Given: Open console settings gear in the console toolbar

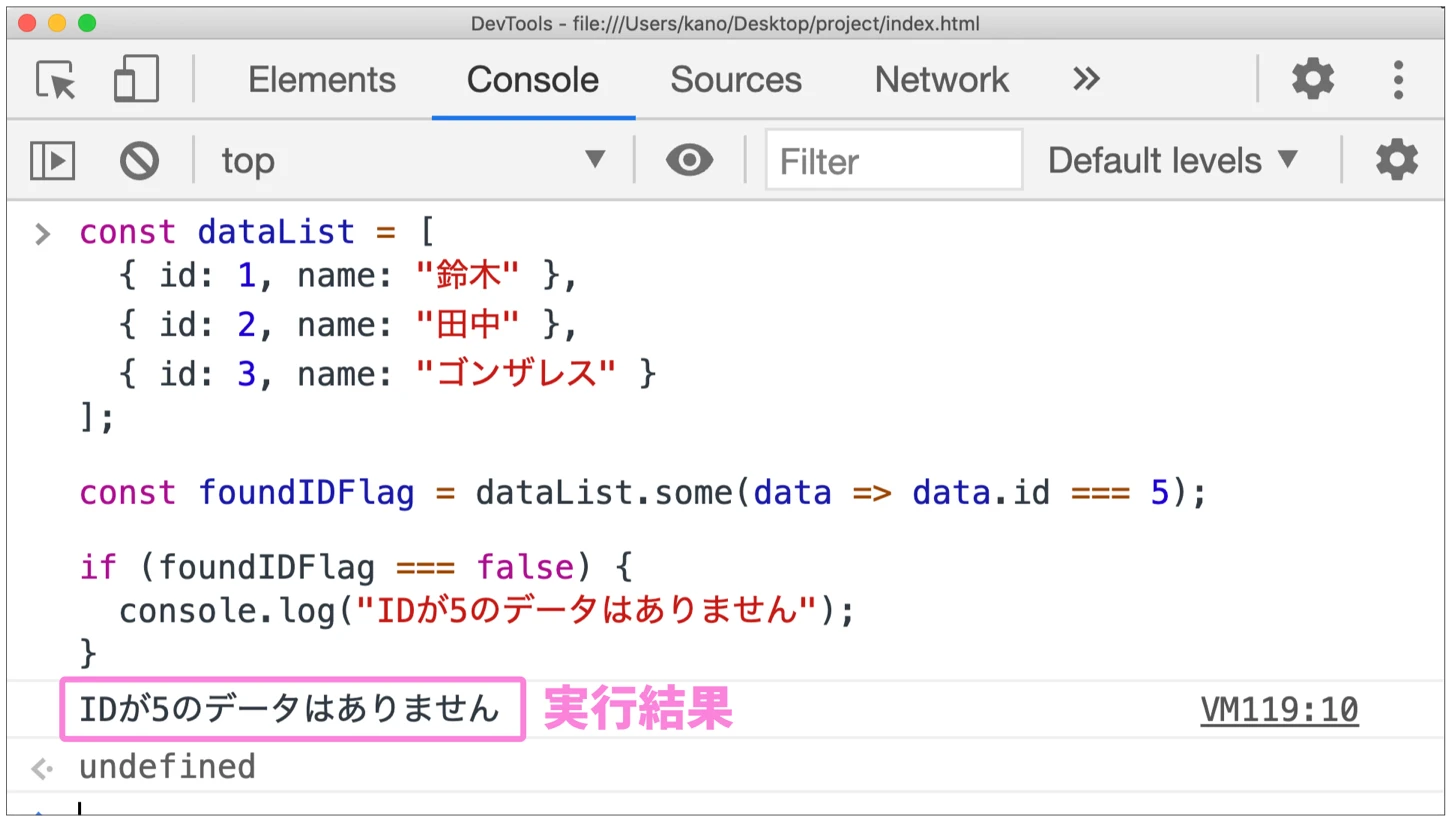Looking at the screenshot, I should (x=1396, y=160).
